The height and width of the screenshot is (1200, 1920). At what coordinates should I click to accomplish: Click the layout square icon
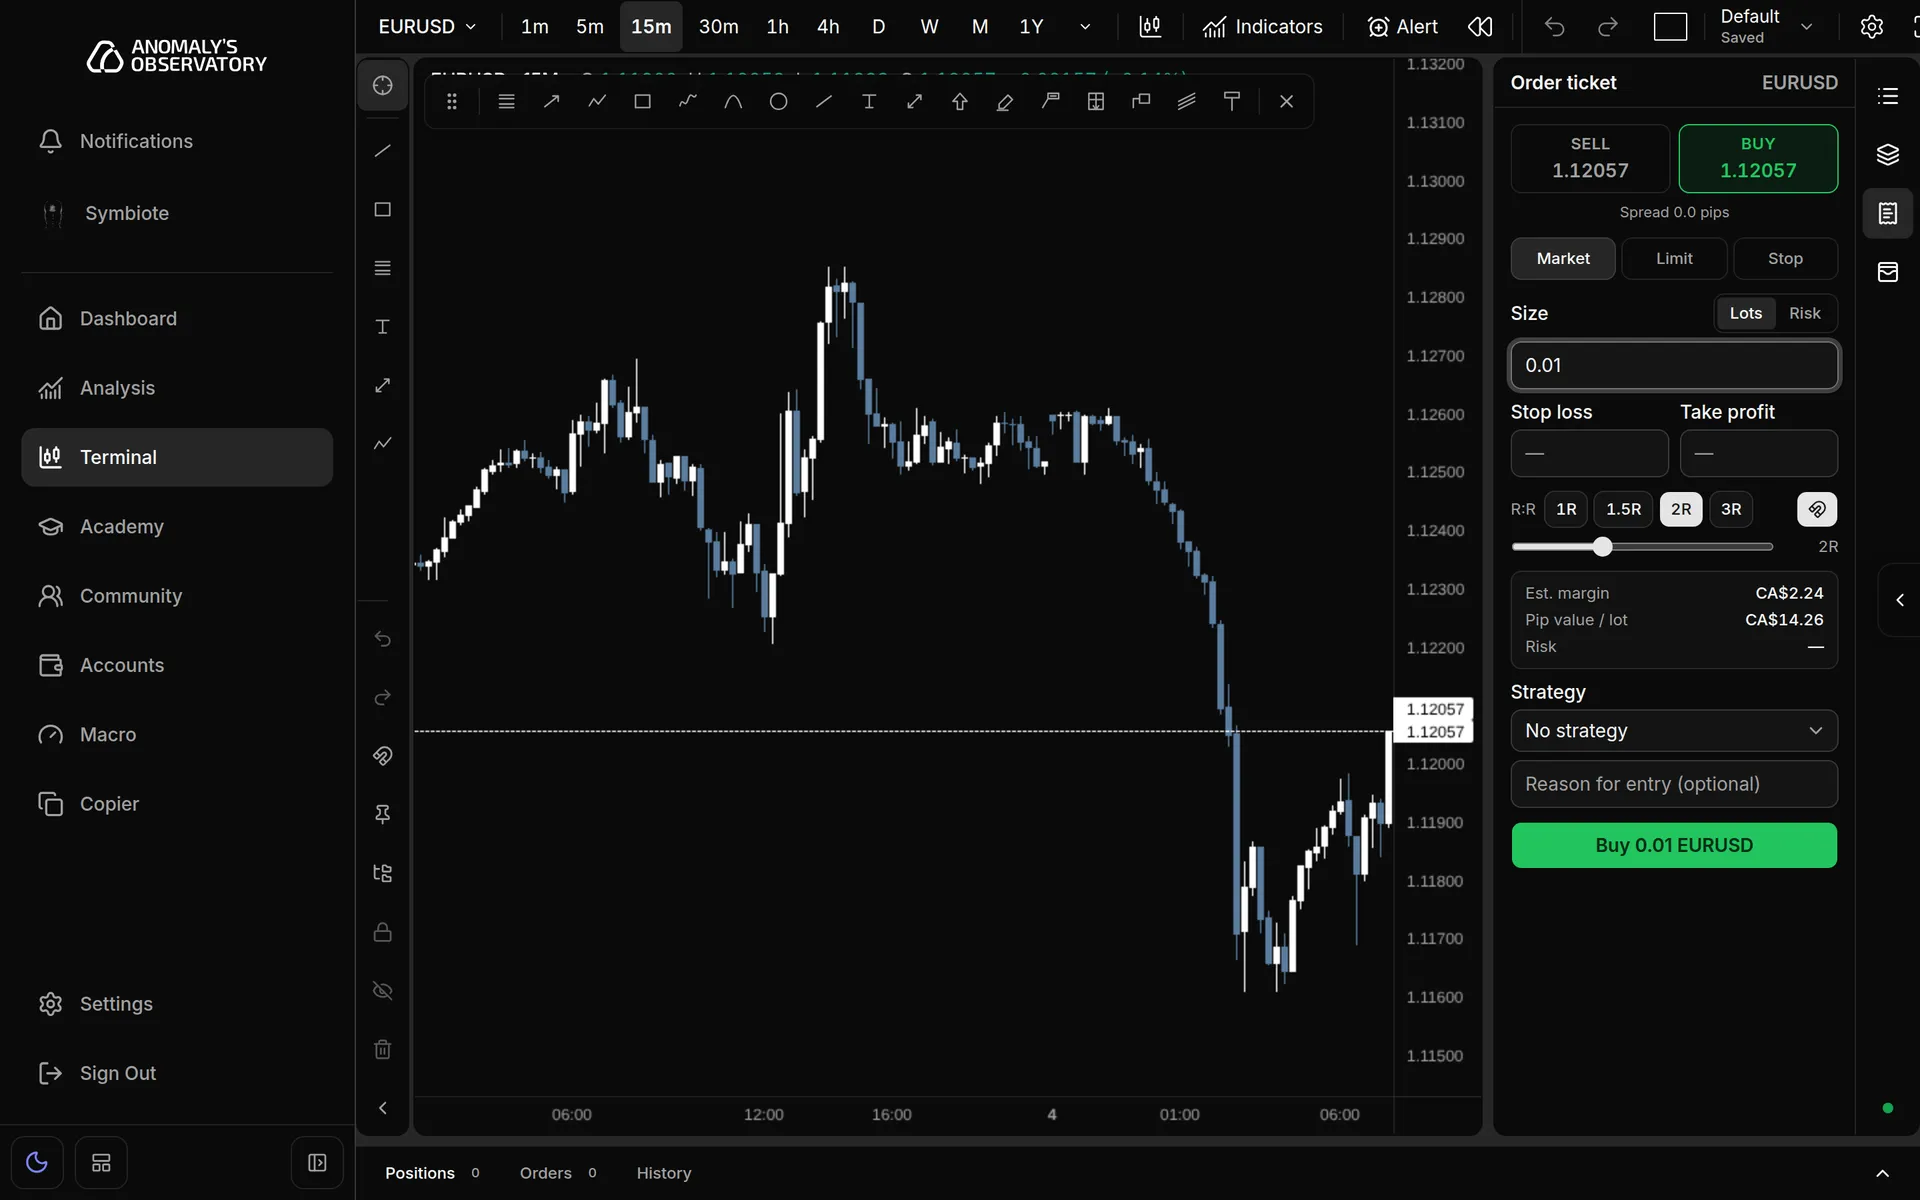(1670, 27)
